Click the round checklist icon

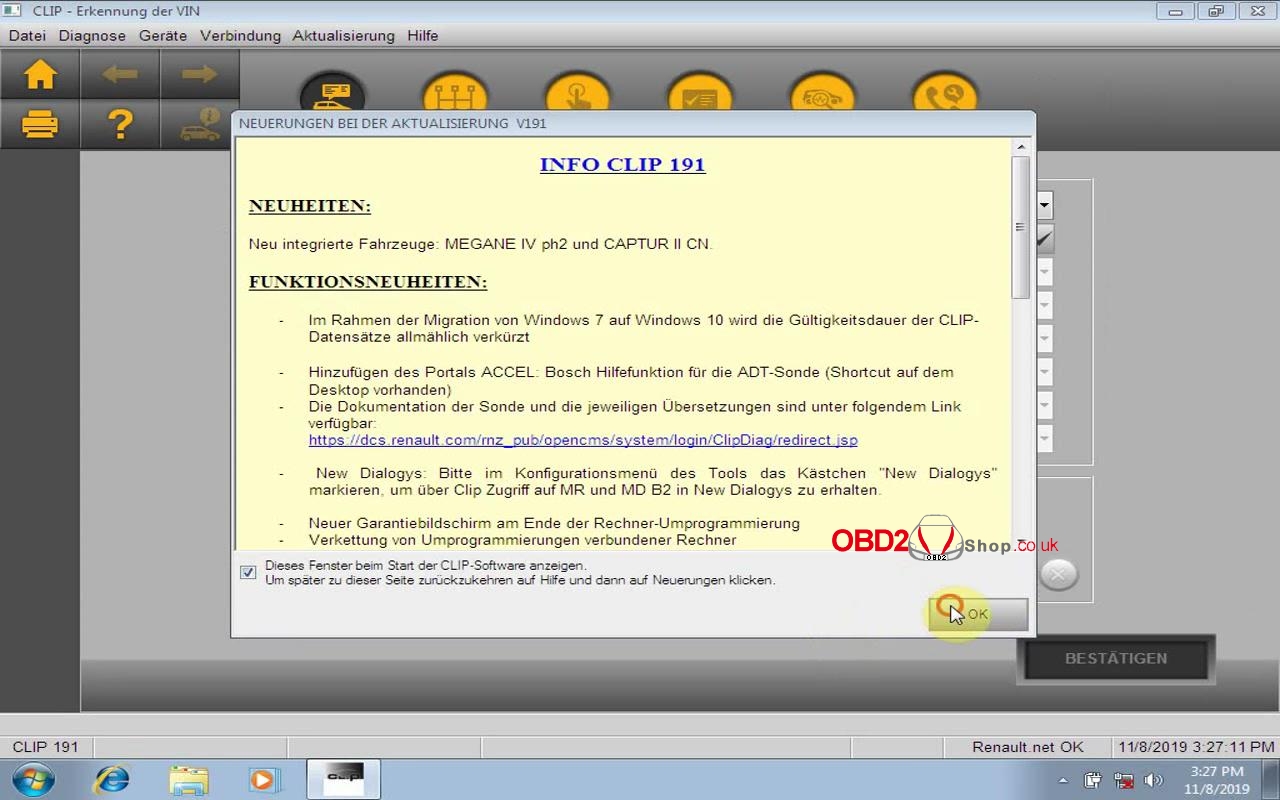699,97
